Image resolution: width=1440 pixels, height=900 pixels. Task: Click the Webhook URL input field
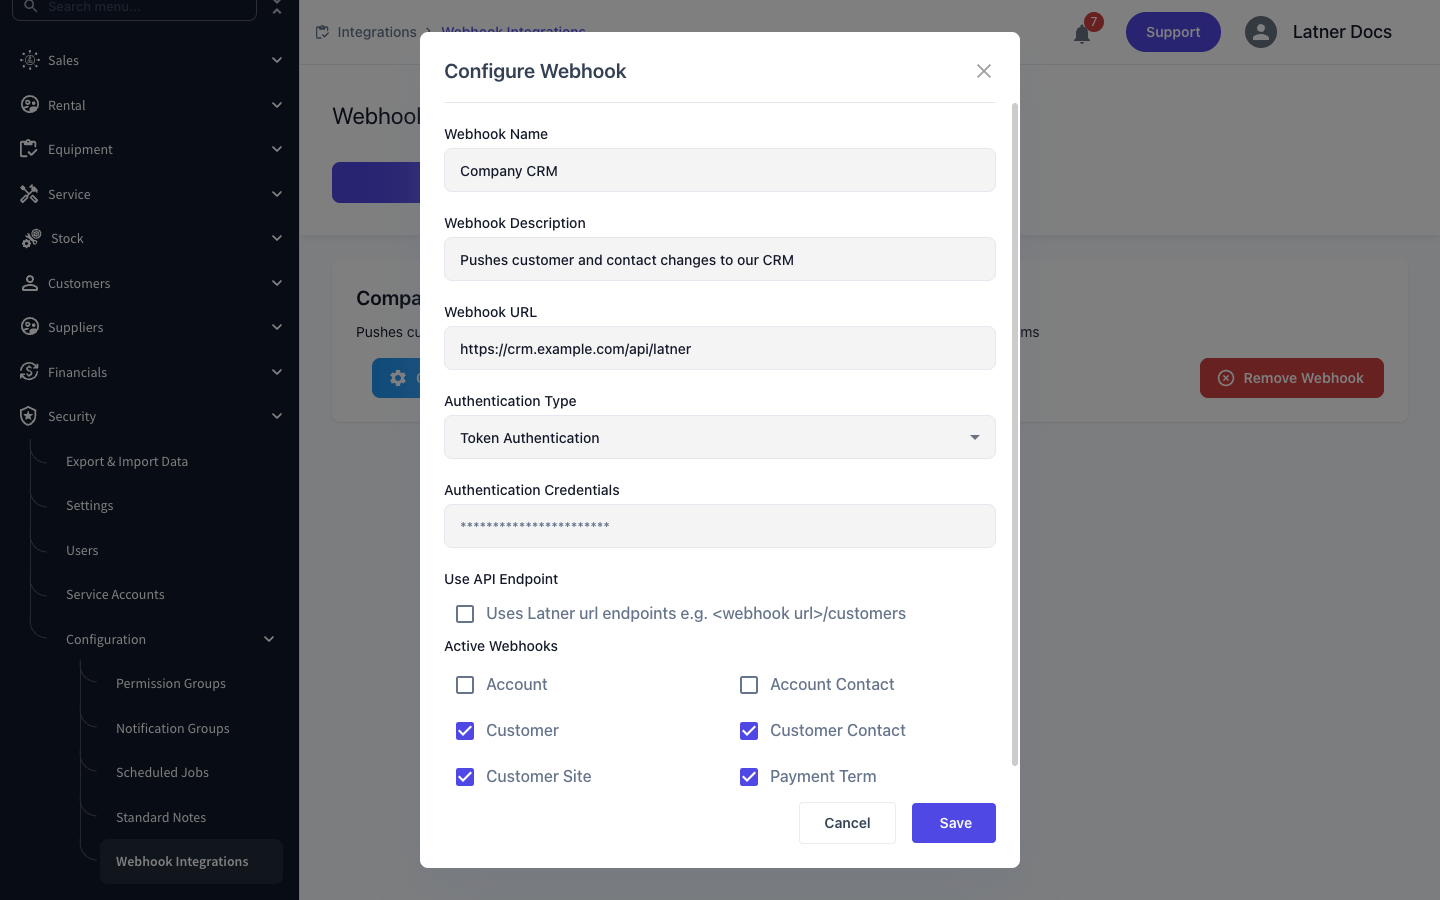point(720,348)
